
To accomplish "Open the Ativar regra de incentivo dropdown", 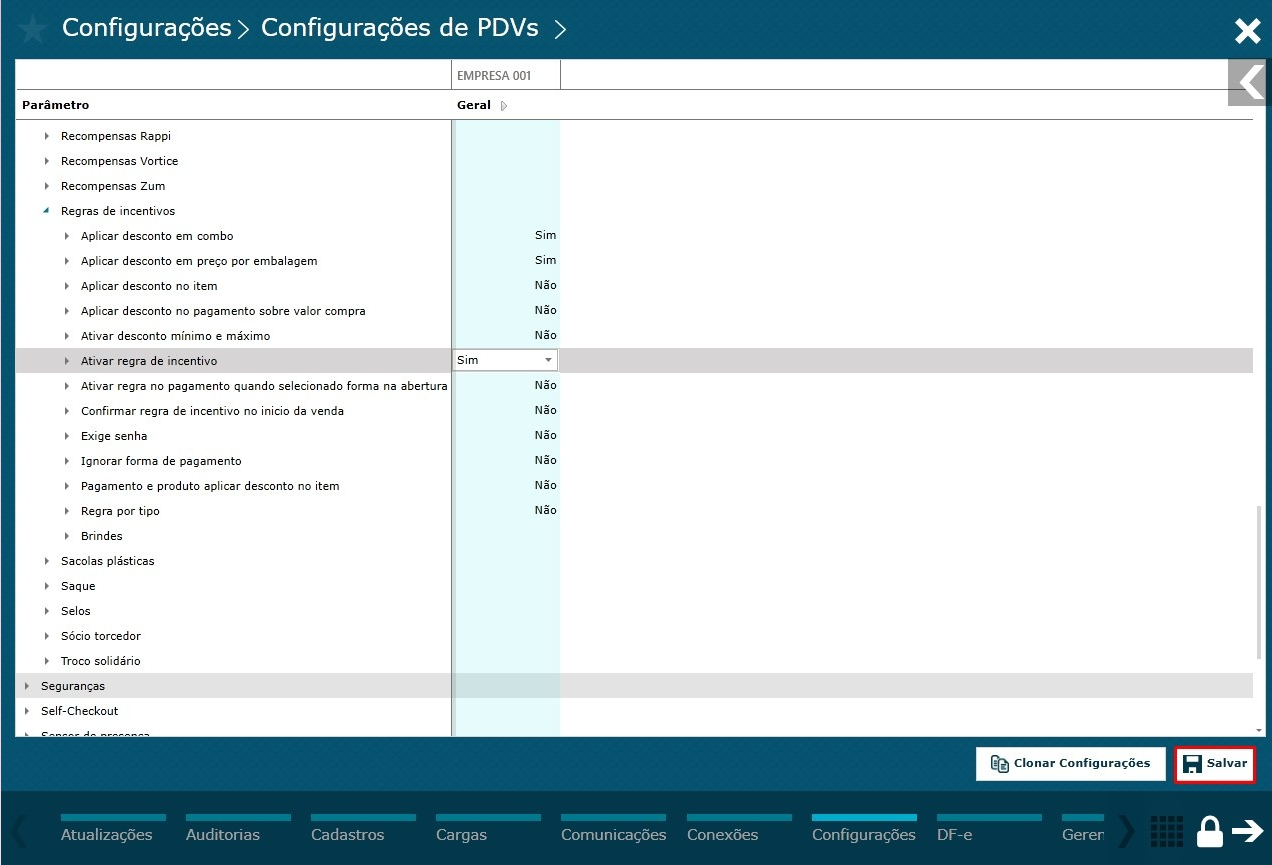I will (x=548, y=360).
